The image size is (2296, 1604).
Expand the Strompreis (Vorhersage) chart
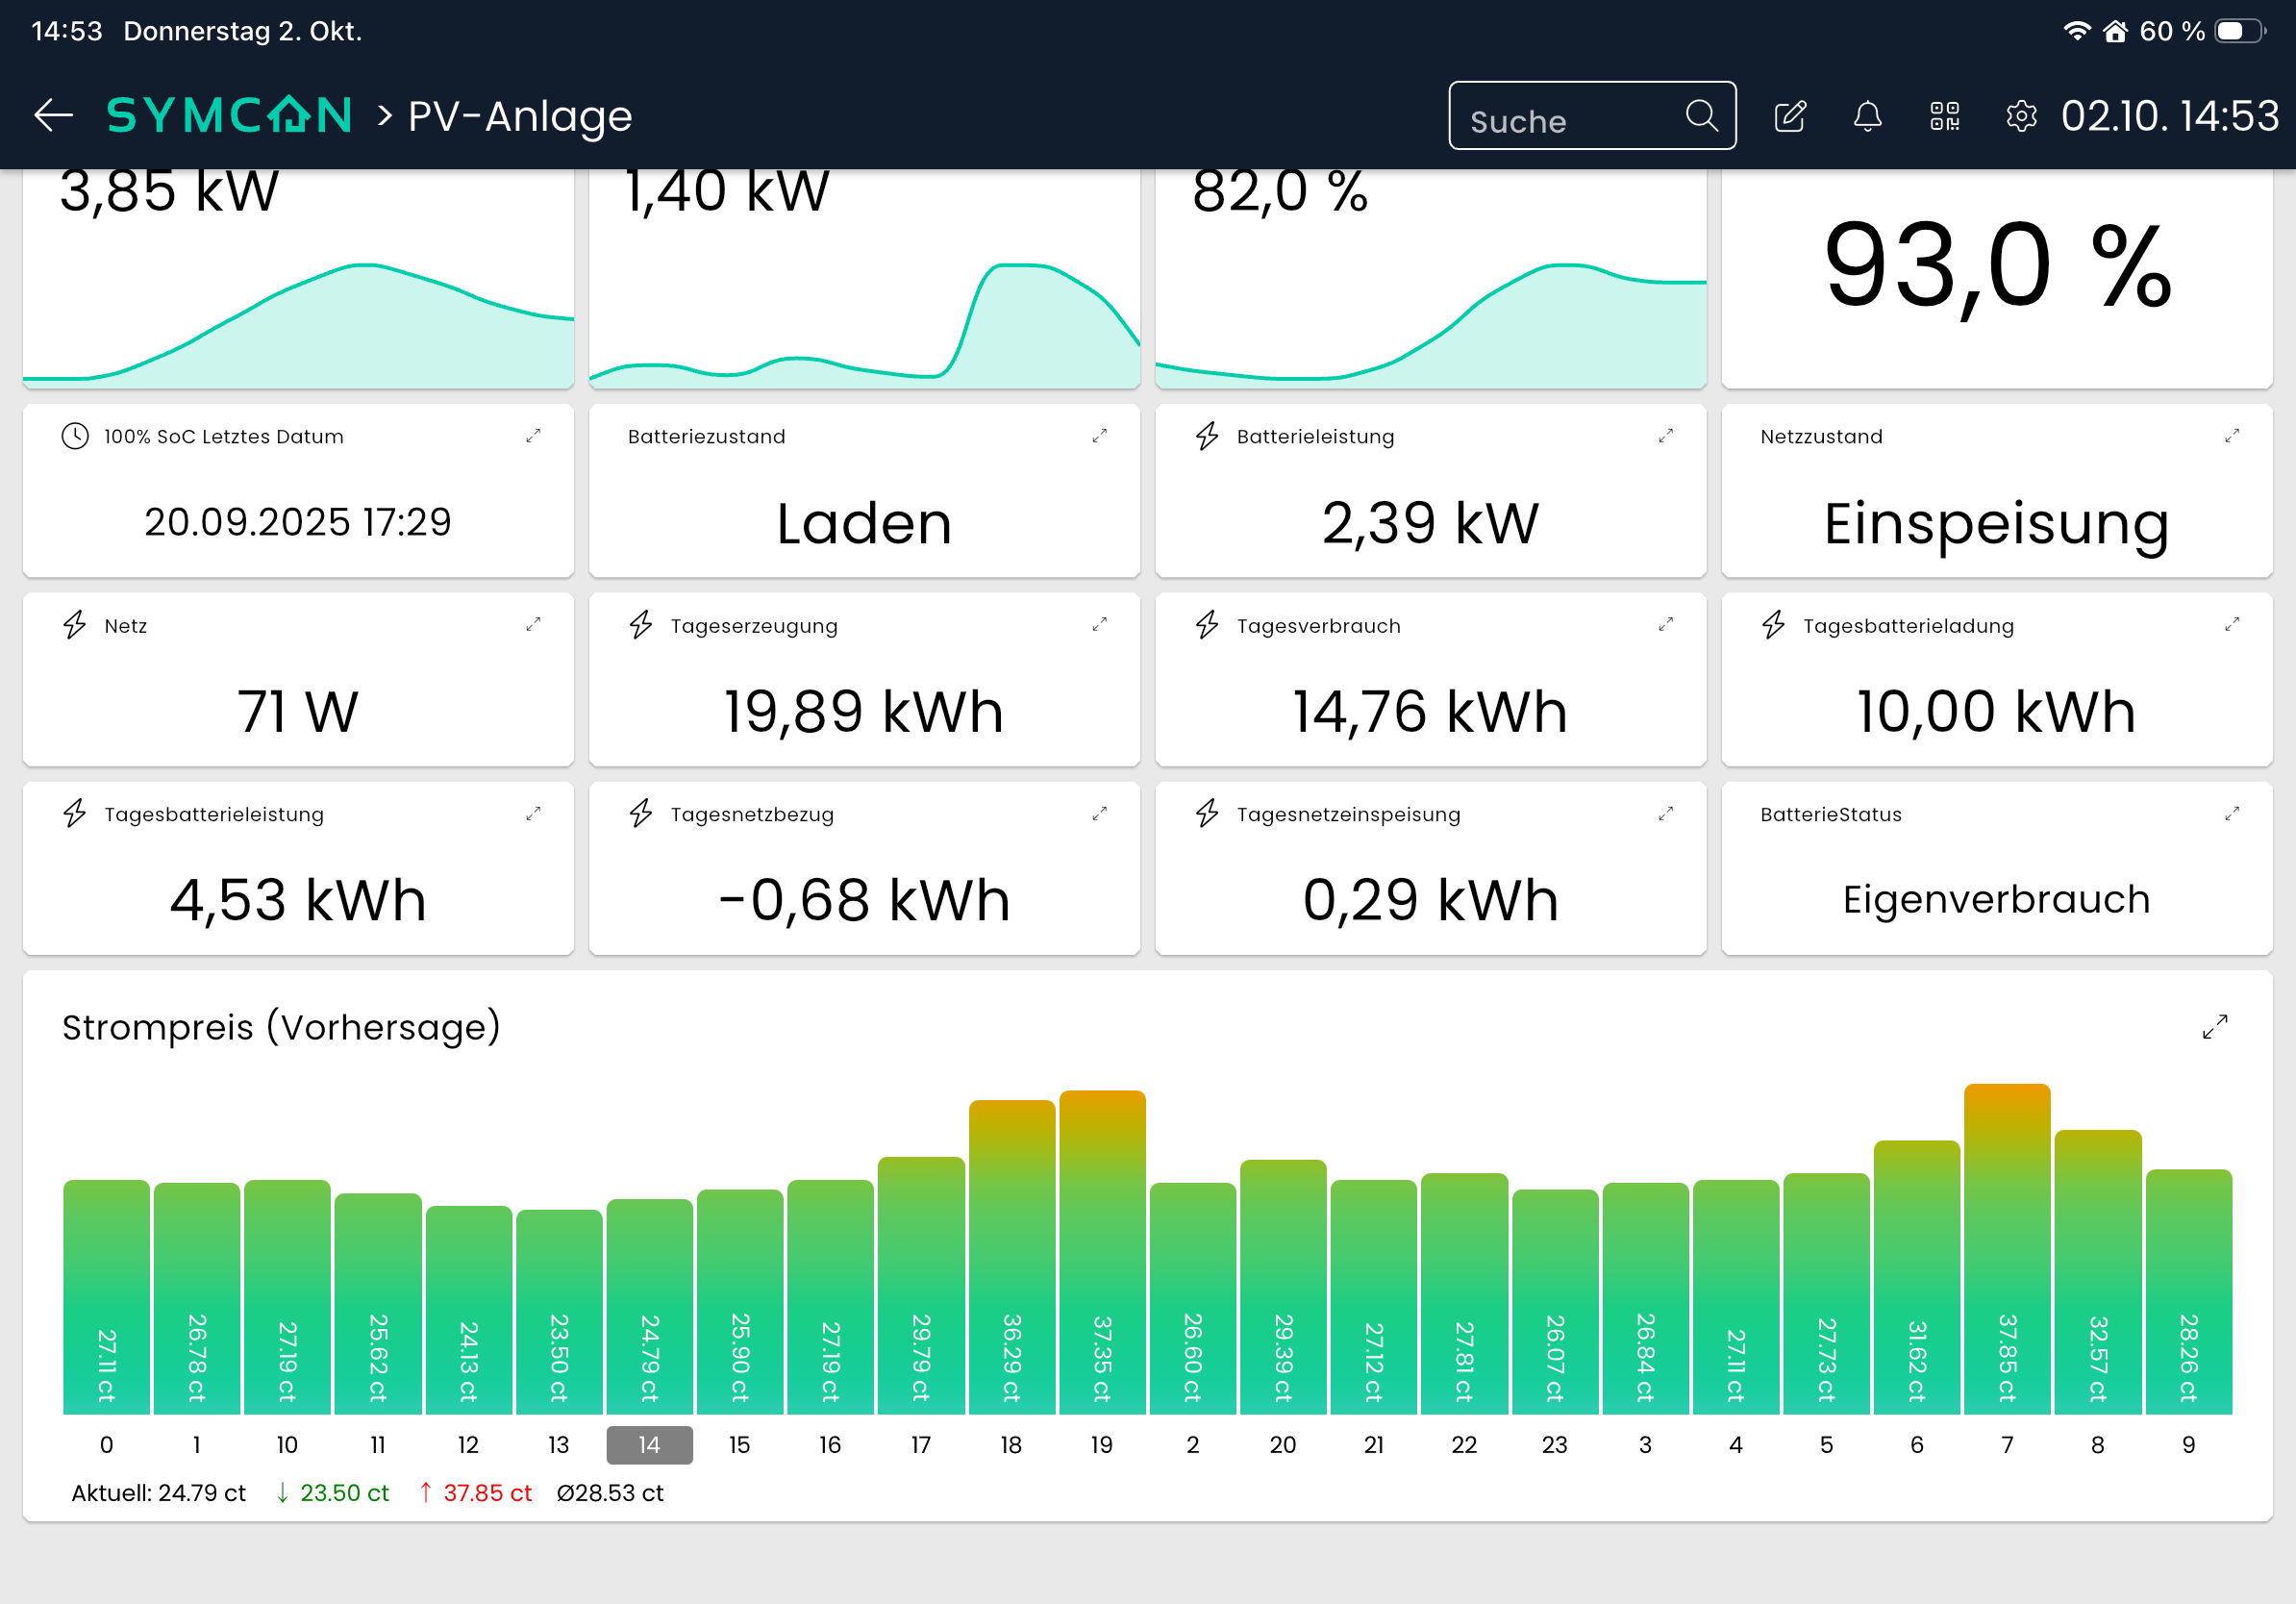tap(2215, 1027)
